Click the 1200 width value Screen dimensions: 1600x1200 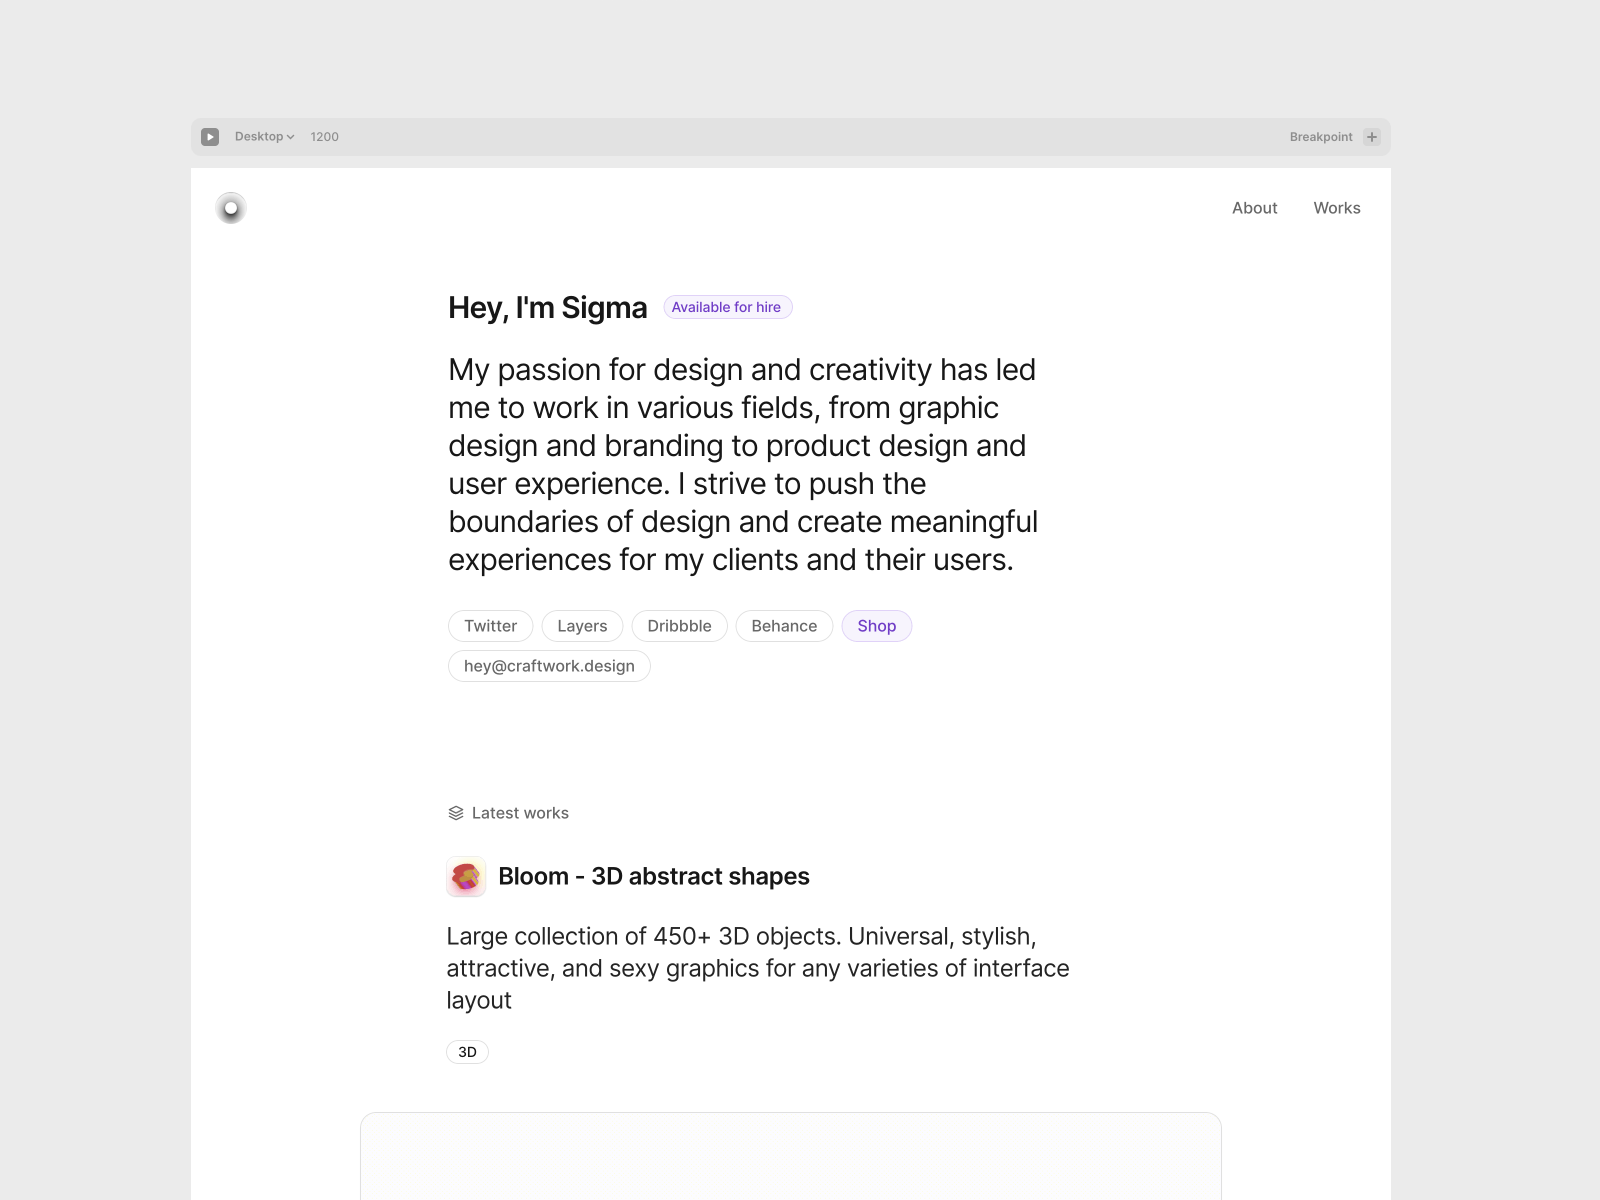[x=324, y=137]
